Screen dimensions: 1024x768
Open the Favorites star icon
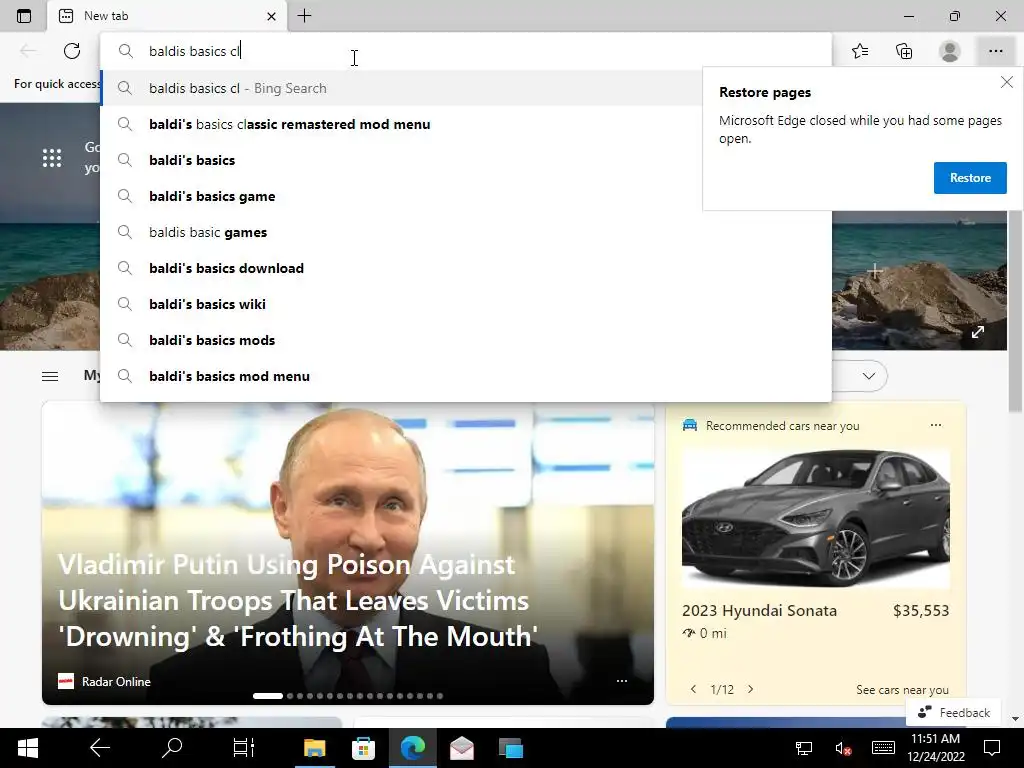tap(860, 51)
